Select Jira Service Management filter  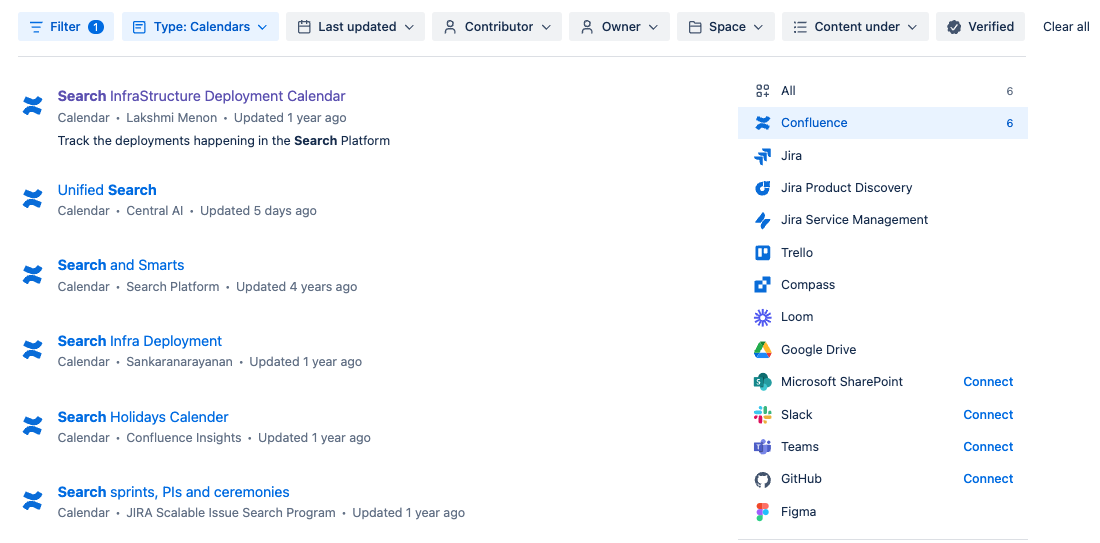pos(883,220)
